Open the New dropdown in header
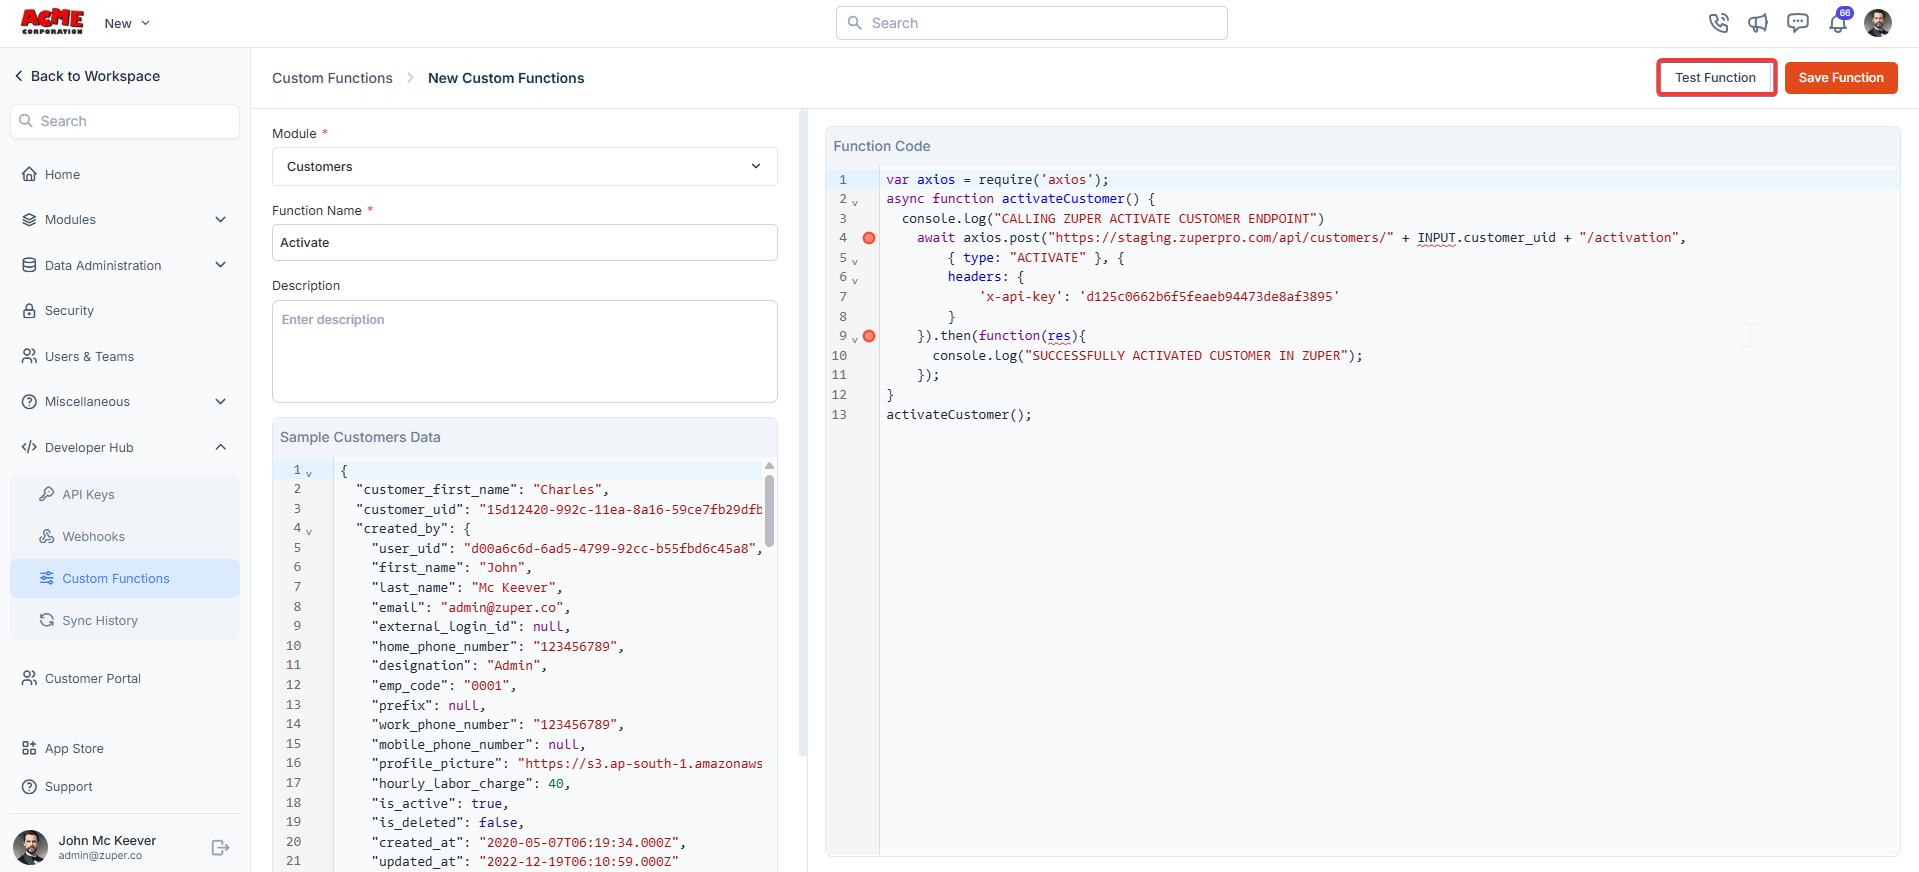The width and height of the screenshot is (1919, 872). coord(127,23)
